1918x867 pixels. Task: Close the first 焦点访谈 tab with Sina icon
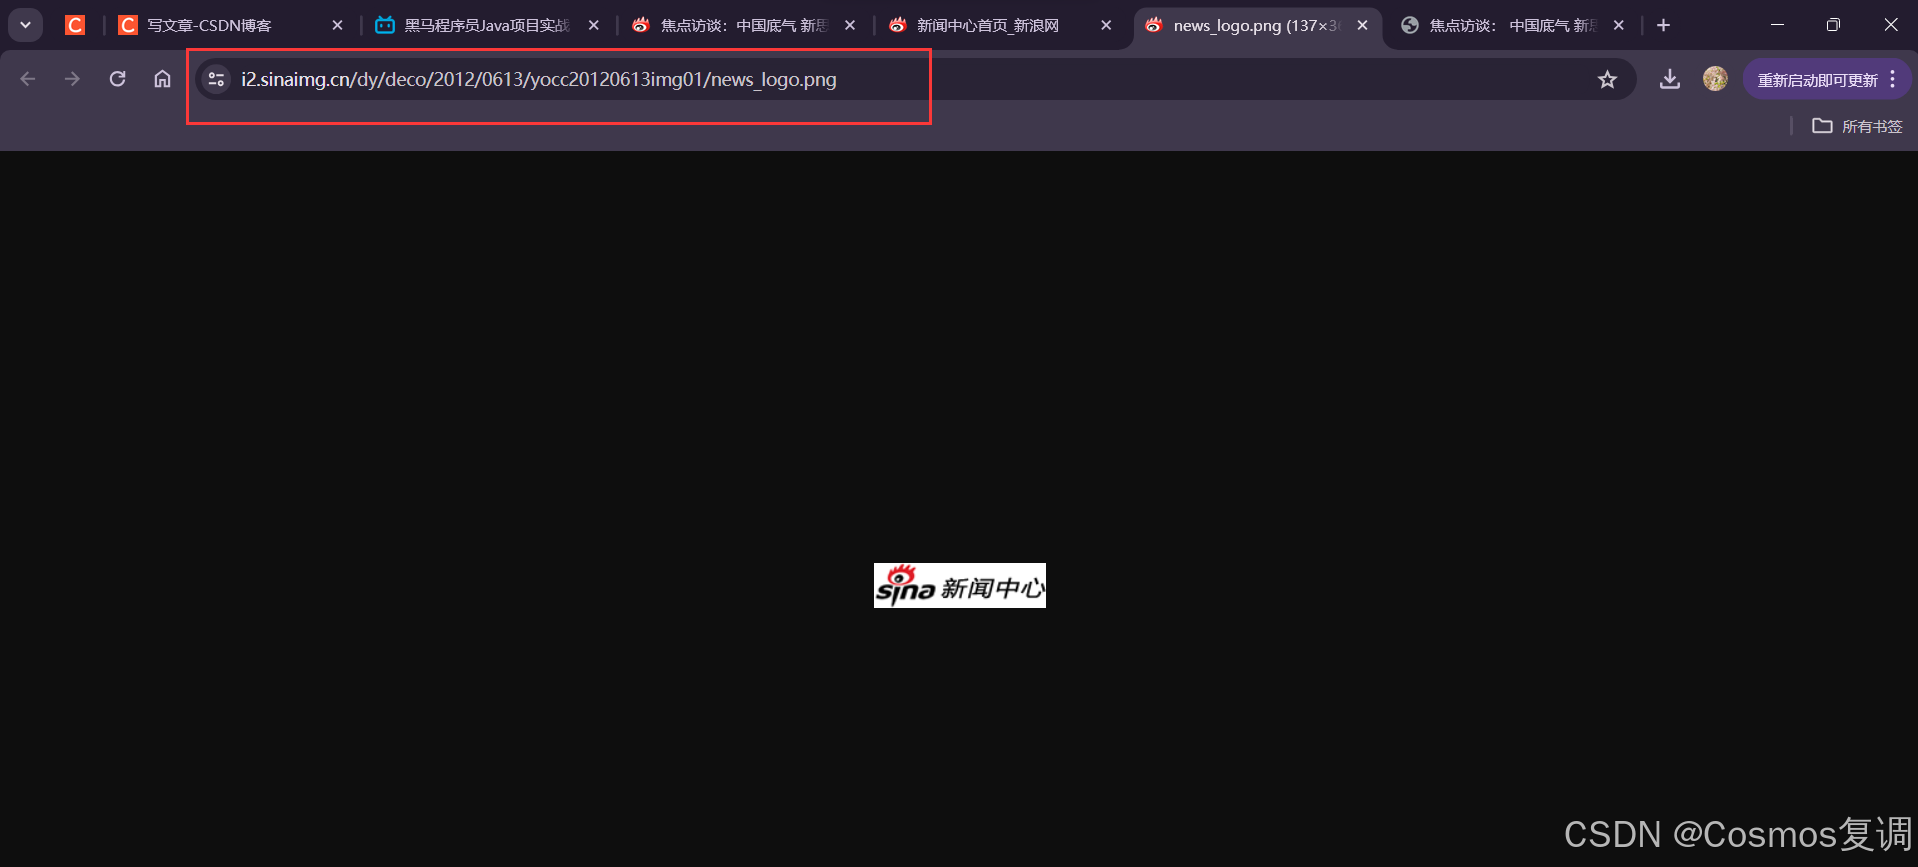click(850, 25)
